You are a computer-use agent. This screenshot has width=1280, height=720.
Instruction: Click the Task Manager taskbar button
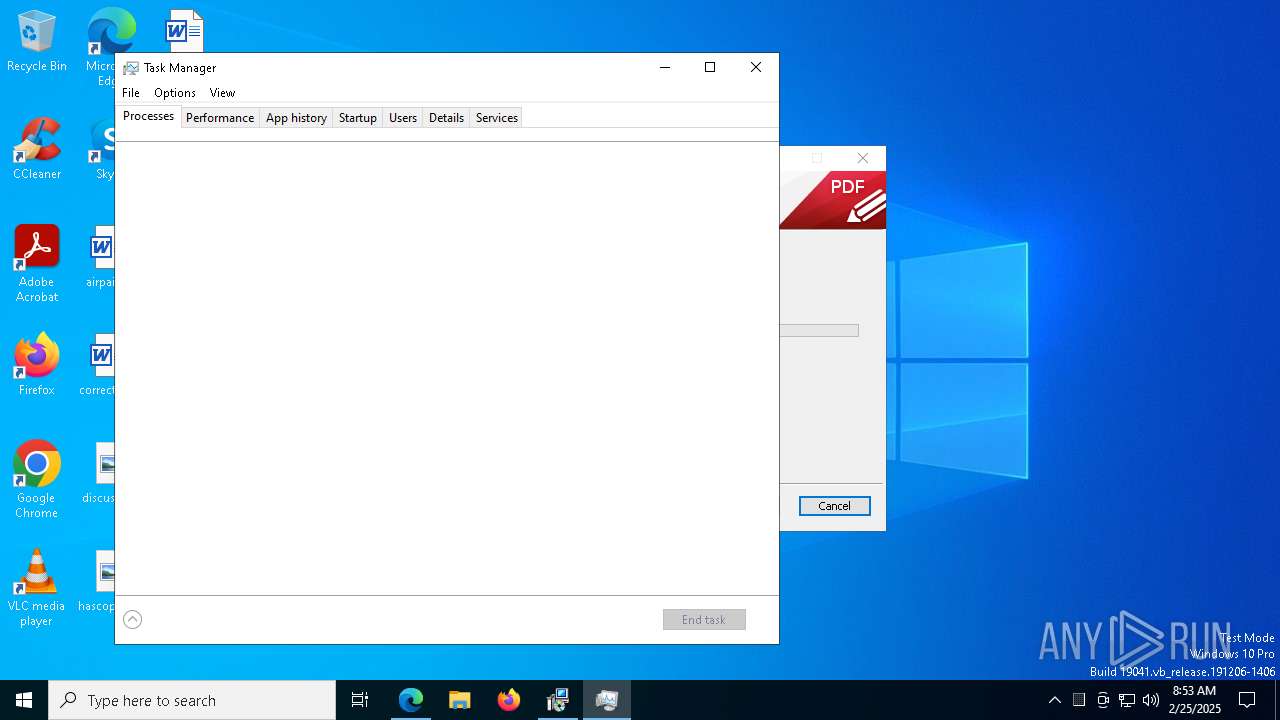tap(607, 700)
